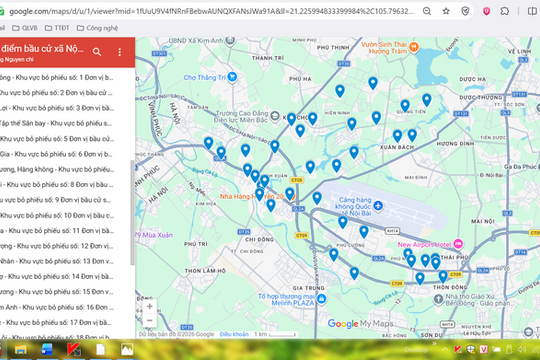Open the Điều khoản terms link
Image resolution: width=540 pixels, height=360 pixels.
pos(234,334)
